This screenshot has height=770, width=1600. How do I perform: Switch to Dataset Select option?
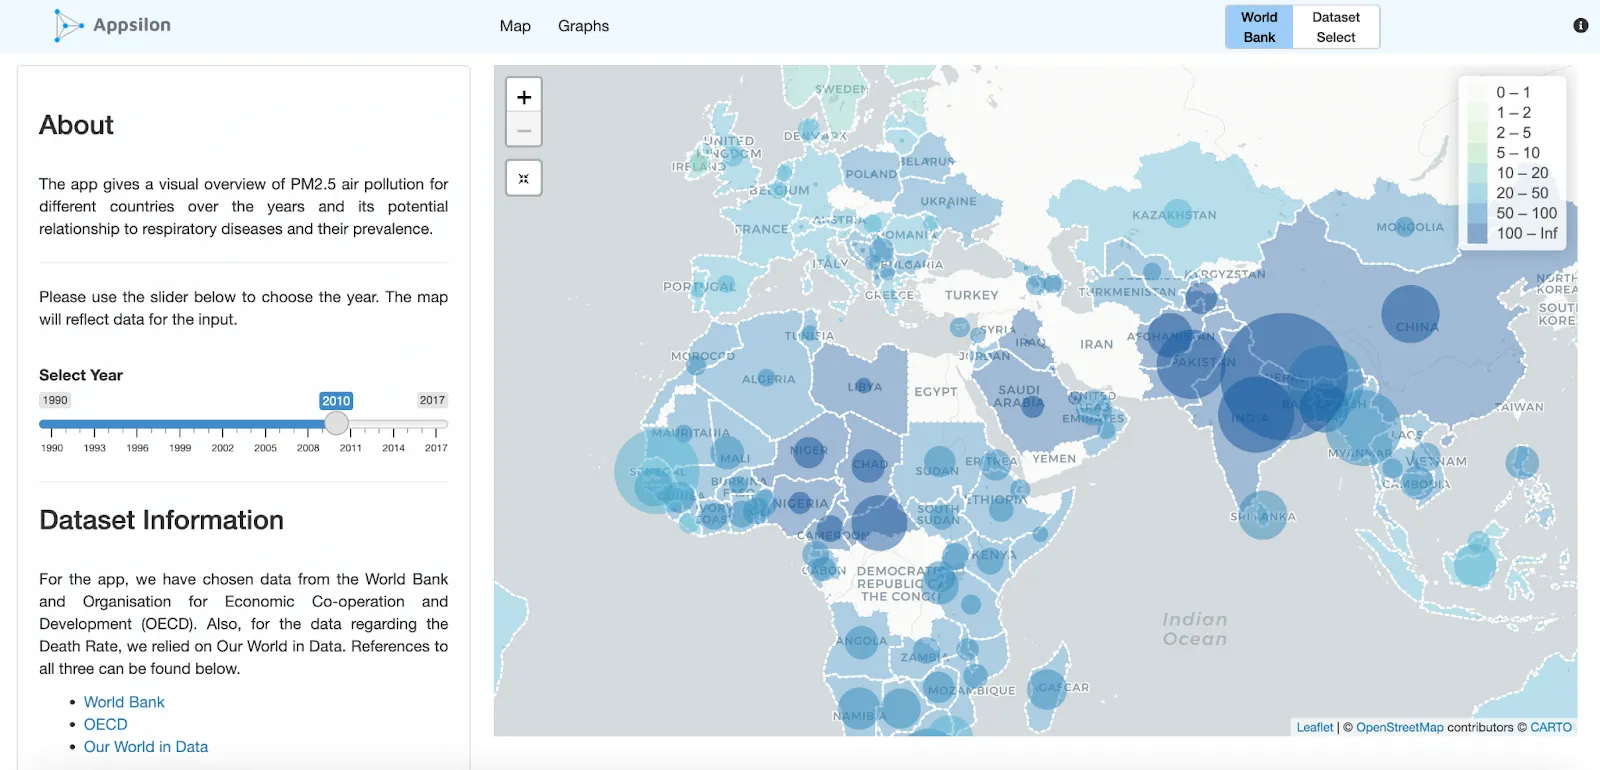tap(1335, 27)
